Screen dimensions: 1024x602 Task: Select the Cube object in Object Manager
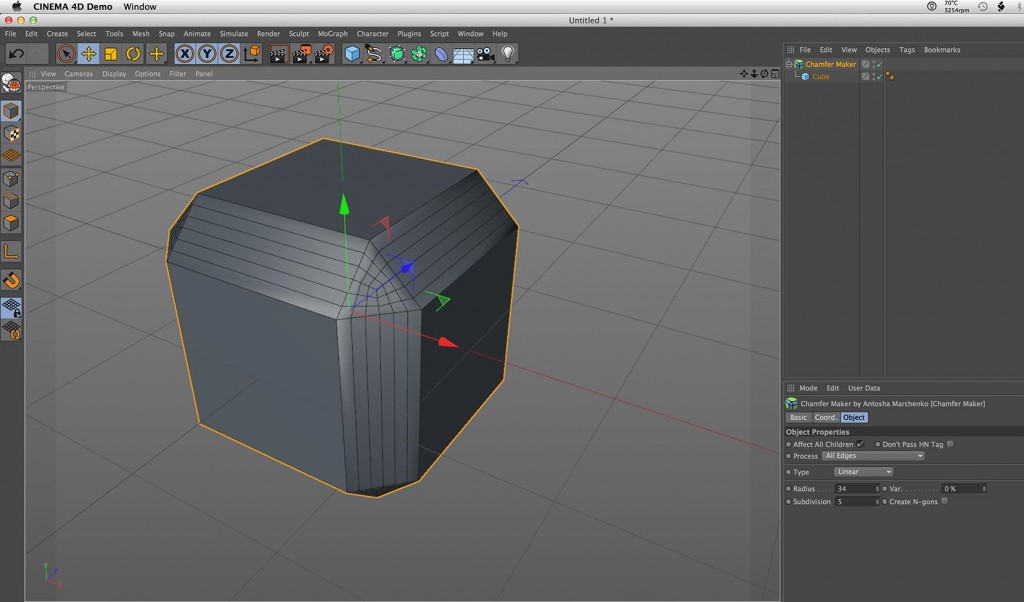[821, 76]
